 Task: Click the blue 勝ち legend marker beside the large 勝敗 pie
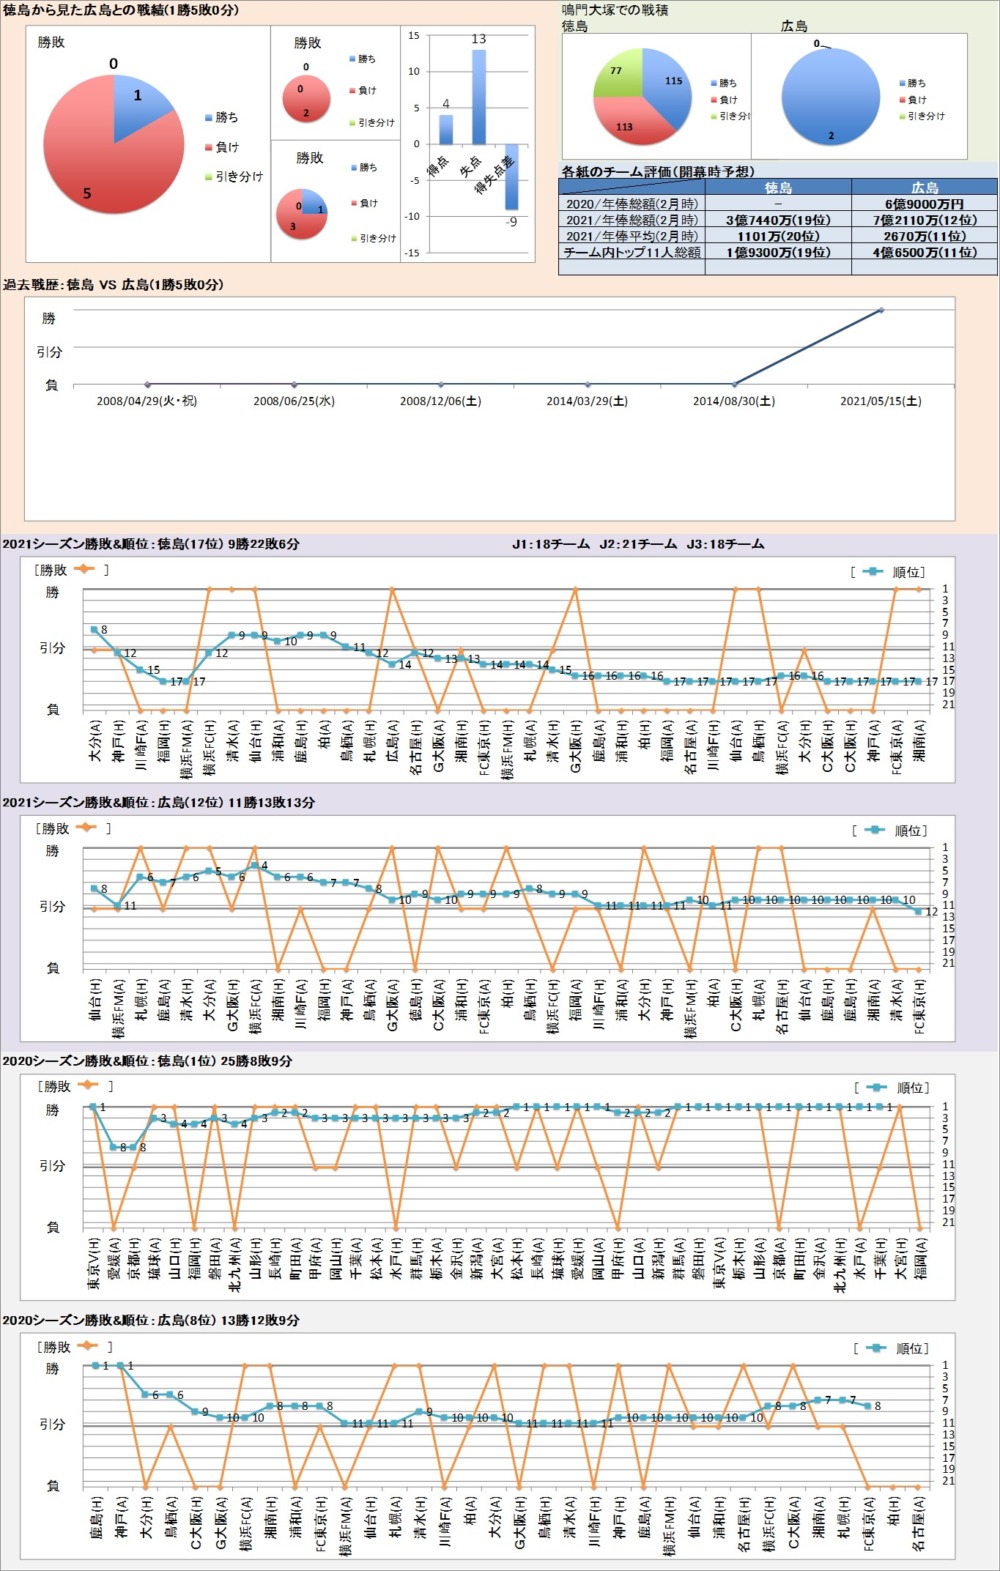209,118
